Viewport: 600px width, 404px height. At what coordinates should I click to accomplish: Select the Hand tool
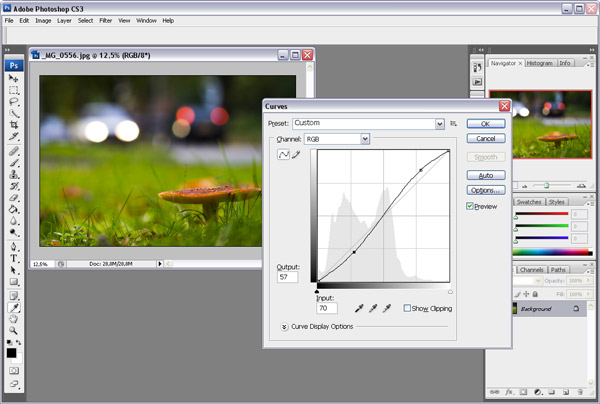[14, 319]
